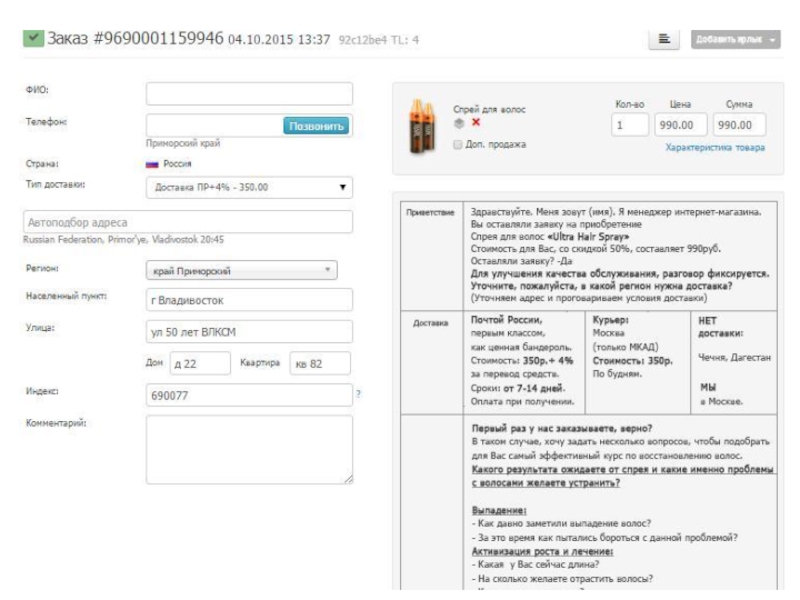
Task: Open the 'Добавить ярлык' dropdown
Action: [x=735, y=39]
